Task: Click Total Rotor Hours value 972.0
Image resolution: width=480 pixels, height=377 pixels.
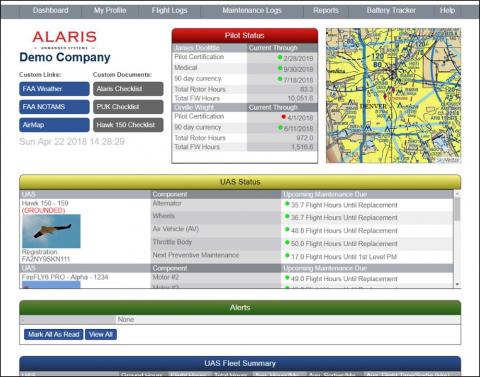Action: 305,138
